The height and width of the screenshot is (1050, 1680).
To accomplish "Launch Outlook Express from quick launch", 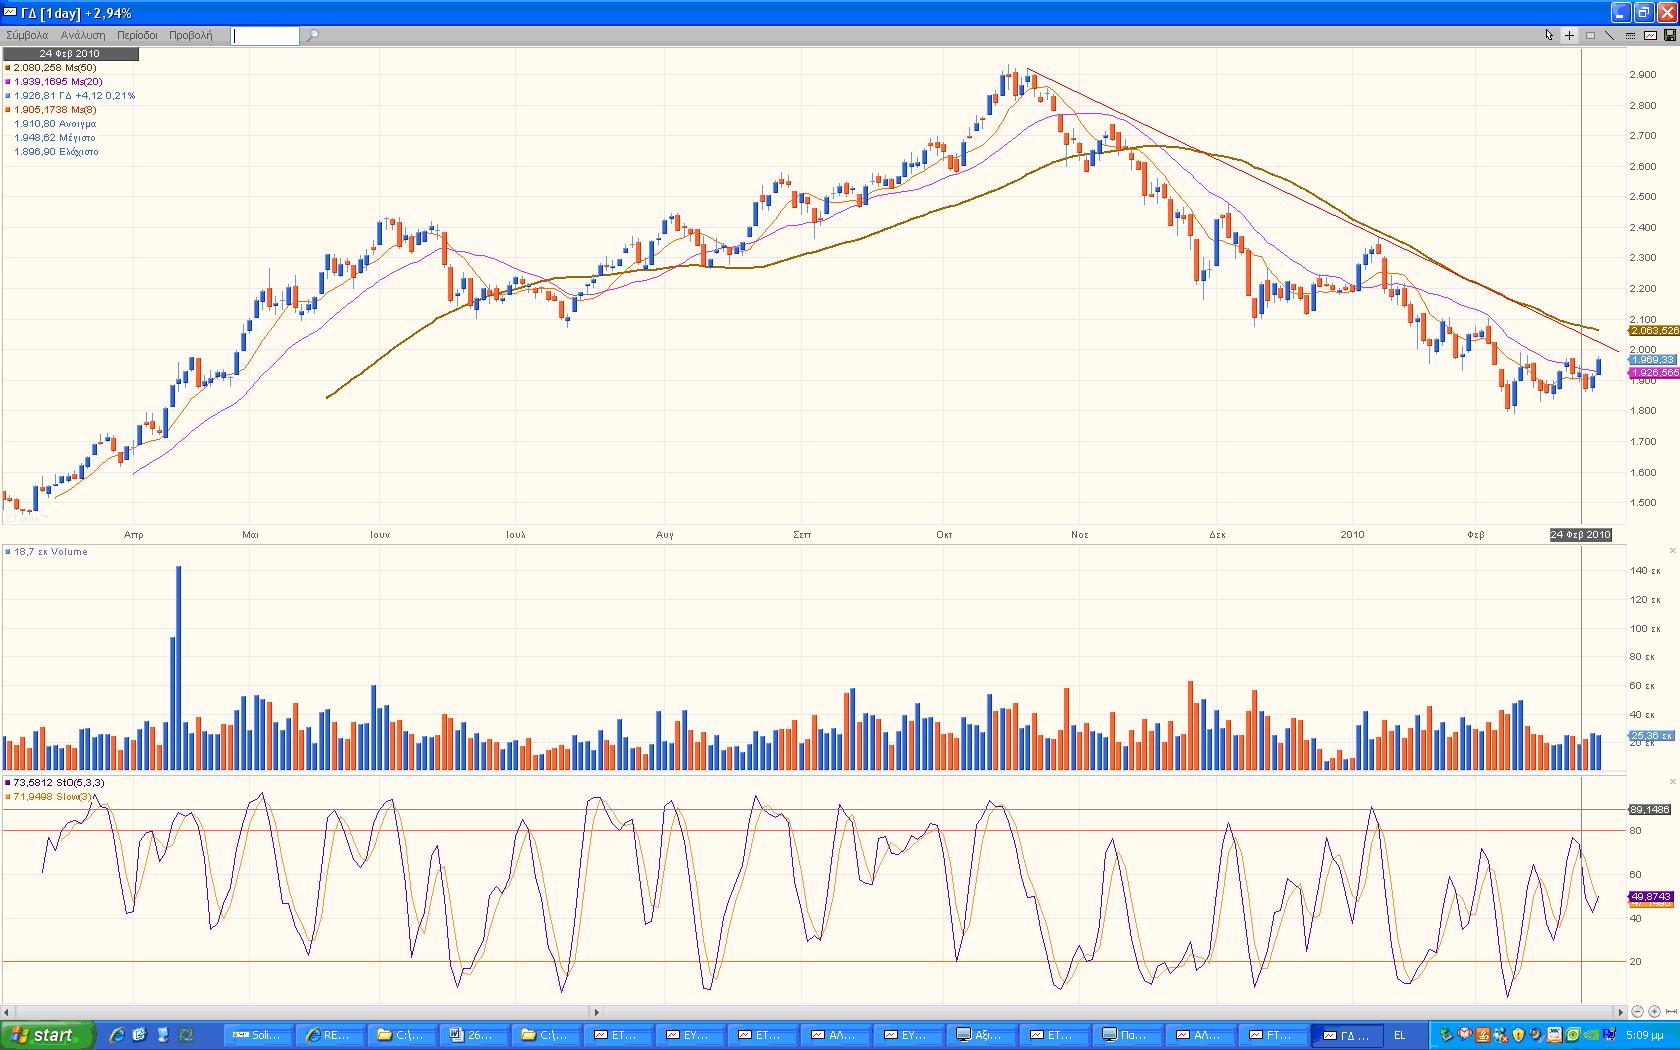I will point(139,1035).
